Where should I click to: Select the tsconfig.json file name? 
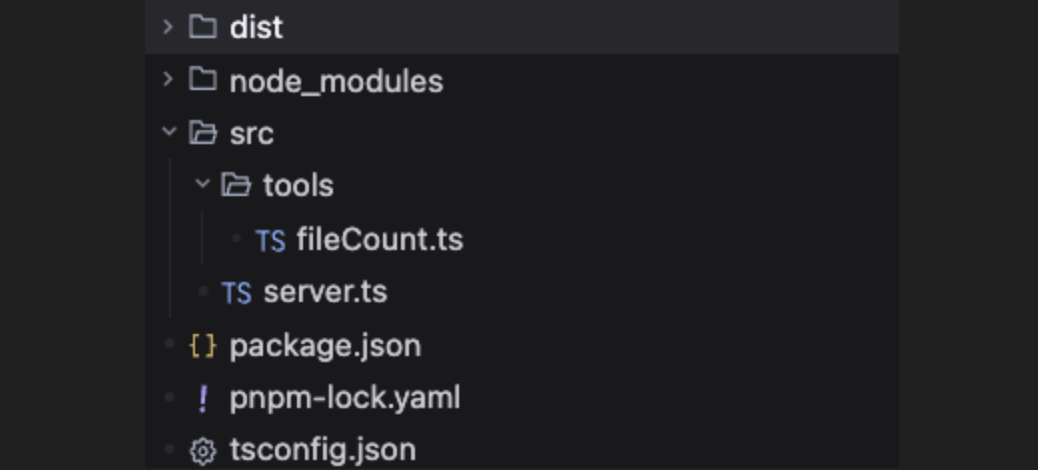pyautogui.click(x=322, y=451)
